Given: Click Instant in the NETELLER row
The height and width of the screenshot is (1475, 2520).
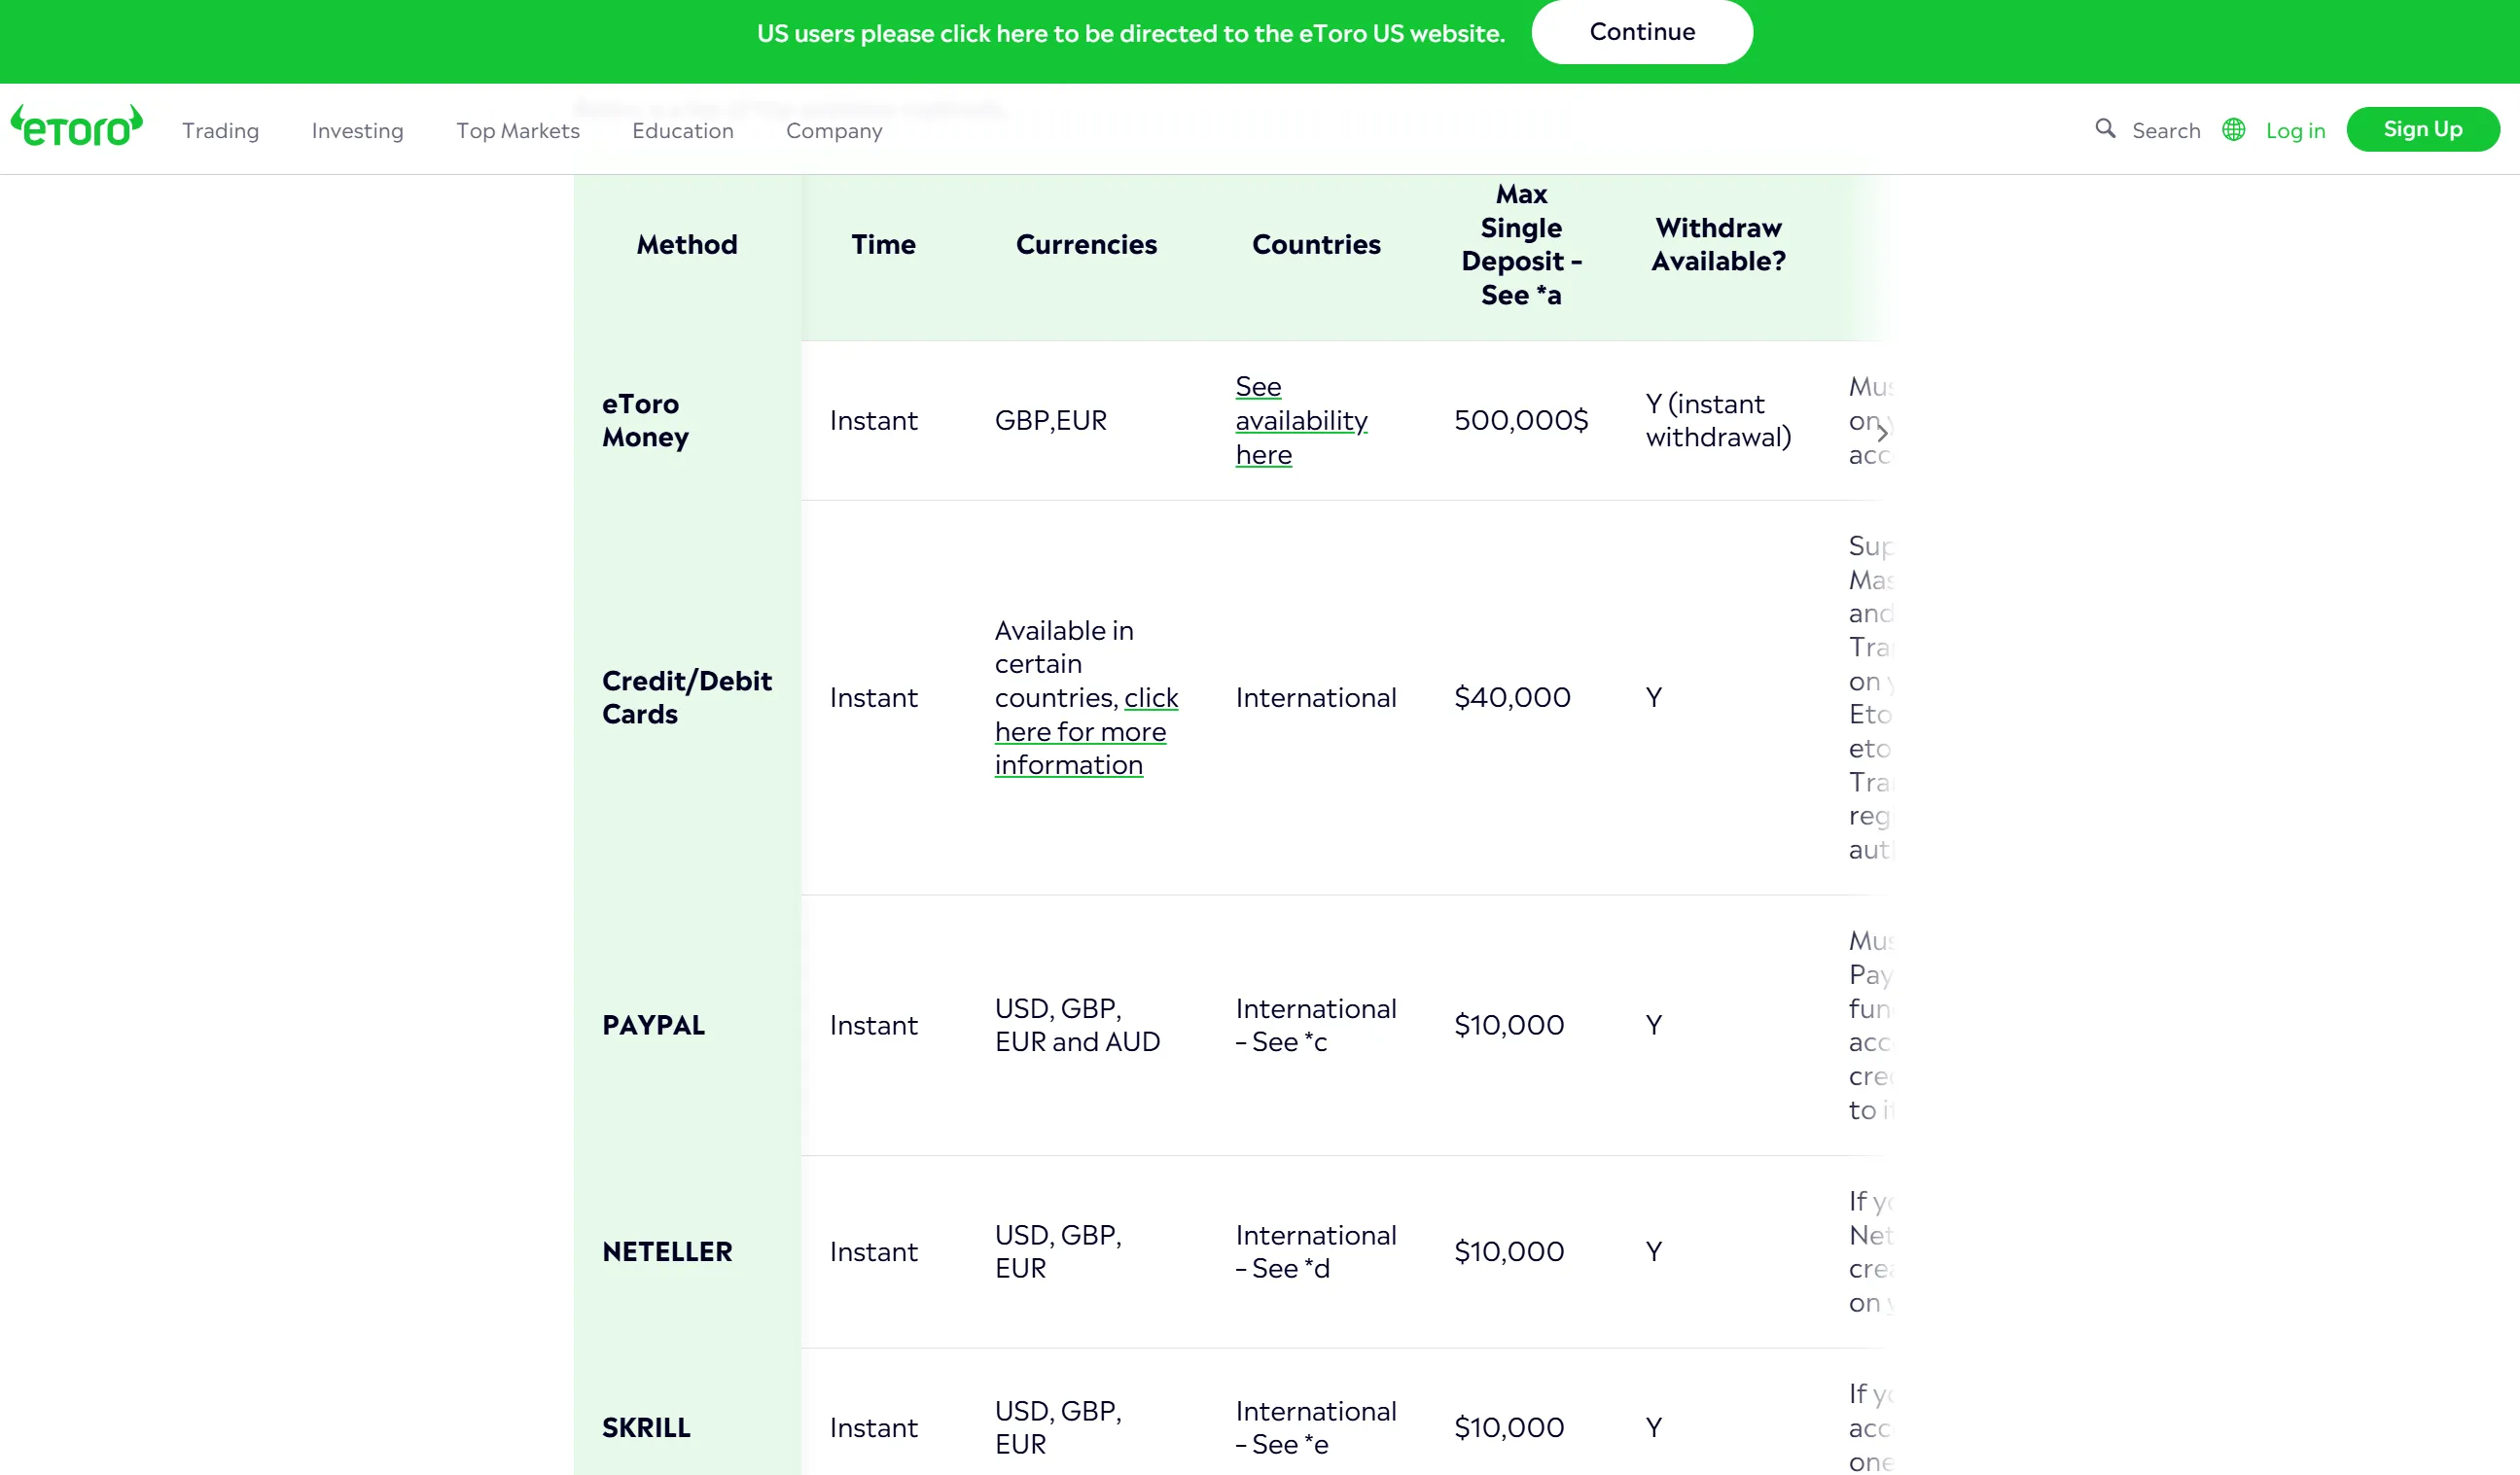Looking at the screenshot, I should coord(873,1251).
